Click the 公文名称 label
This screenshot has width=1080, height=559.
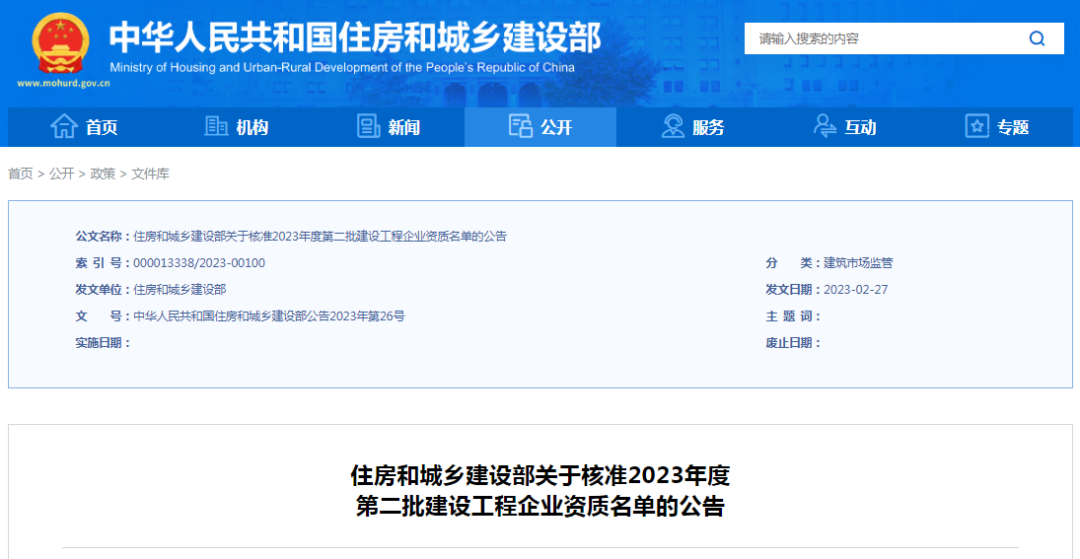click(101, 237)
